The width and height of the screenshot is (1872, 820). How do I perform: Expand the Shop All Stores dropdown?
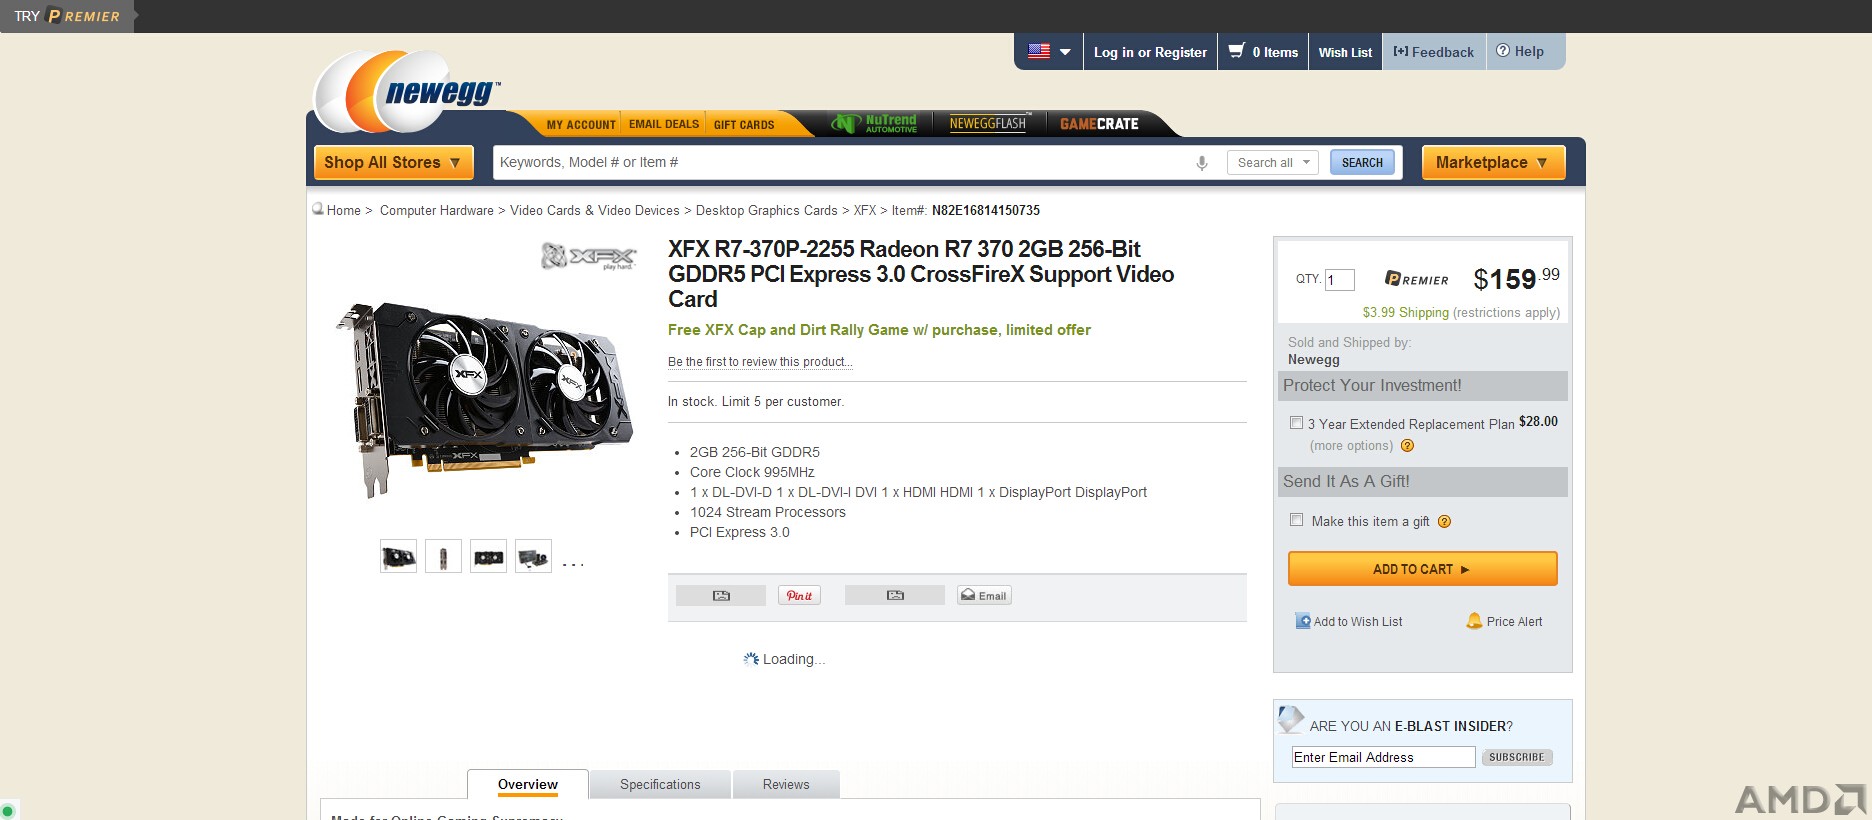[394, 162]
